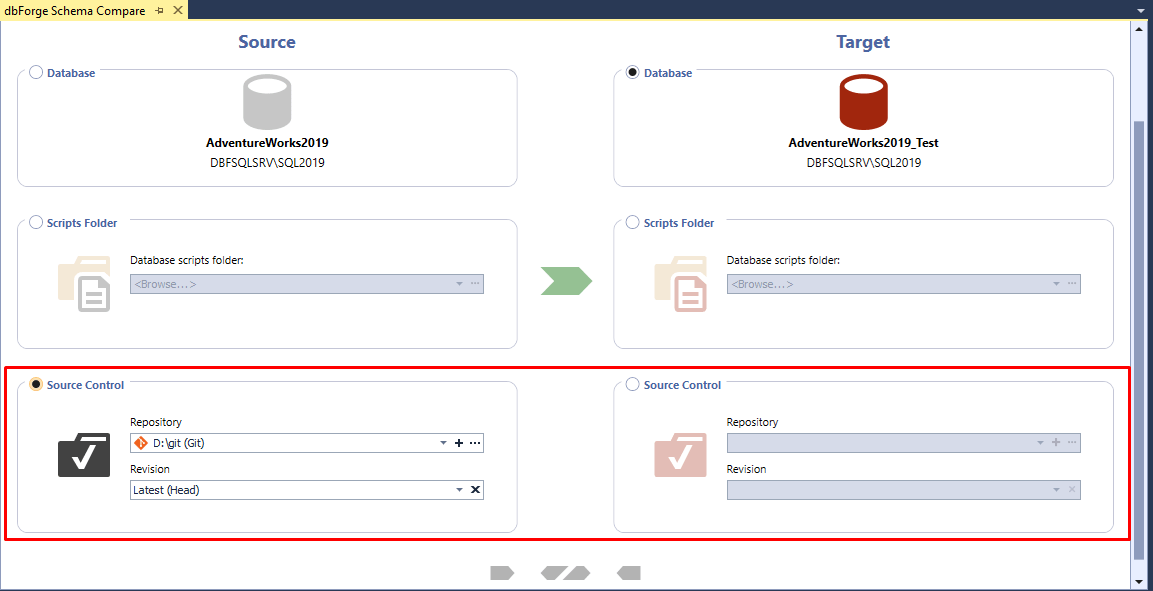Click the ellipsis button beside the Repository field

tap(475, 442)
